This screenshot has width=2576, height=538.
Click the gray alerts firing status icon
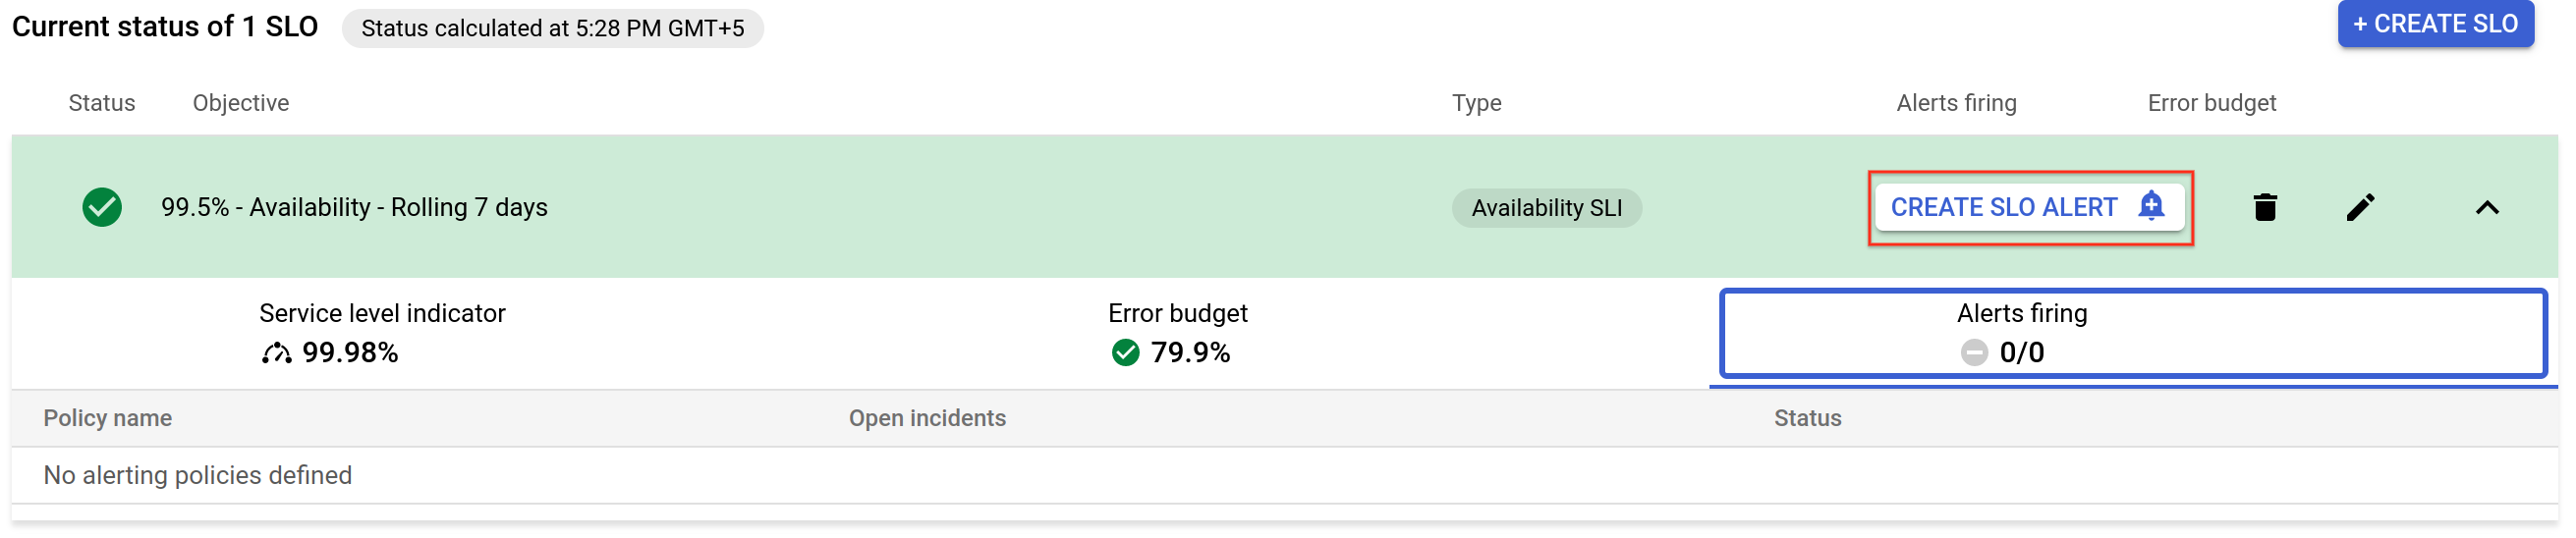tap(1973, 353)
